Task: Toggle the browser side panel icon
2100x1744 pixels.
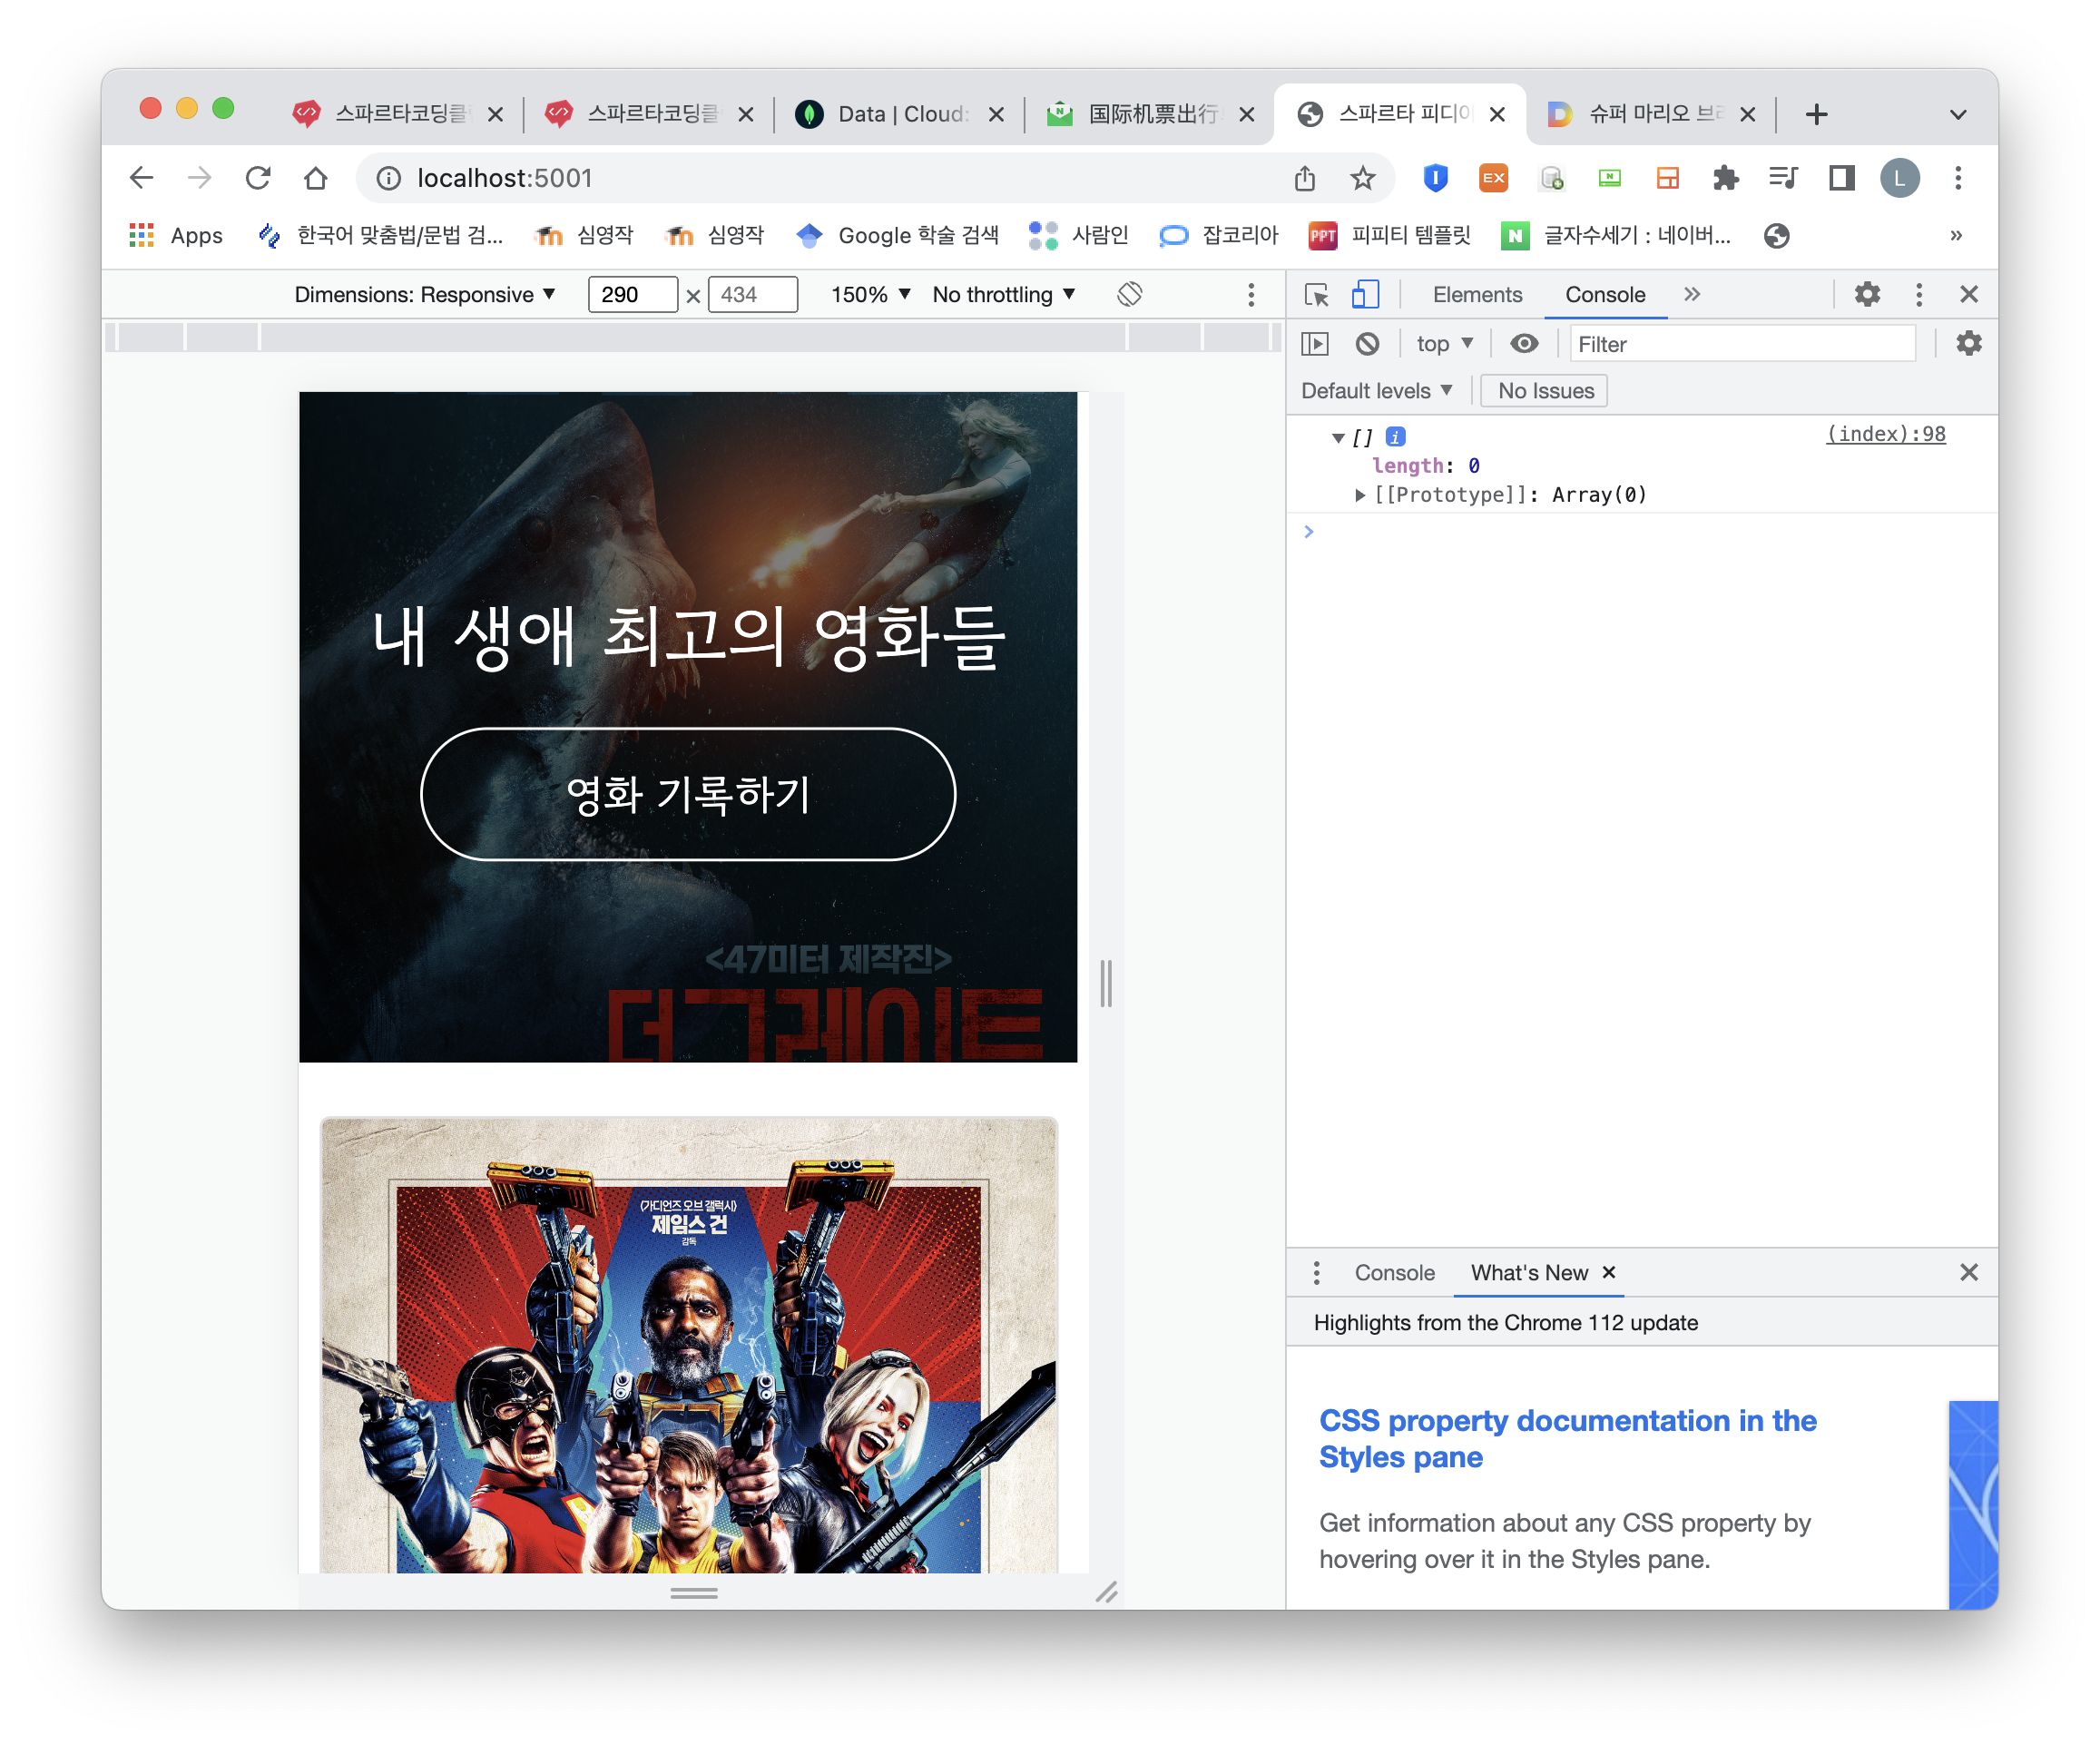Action: pyautogui.click(x=1841, y=178)
